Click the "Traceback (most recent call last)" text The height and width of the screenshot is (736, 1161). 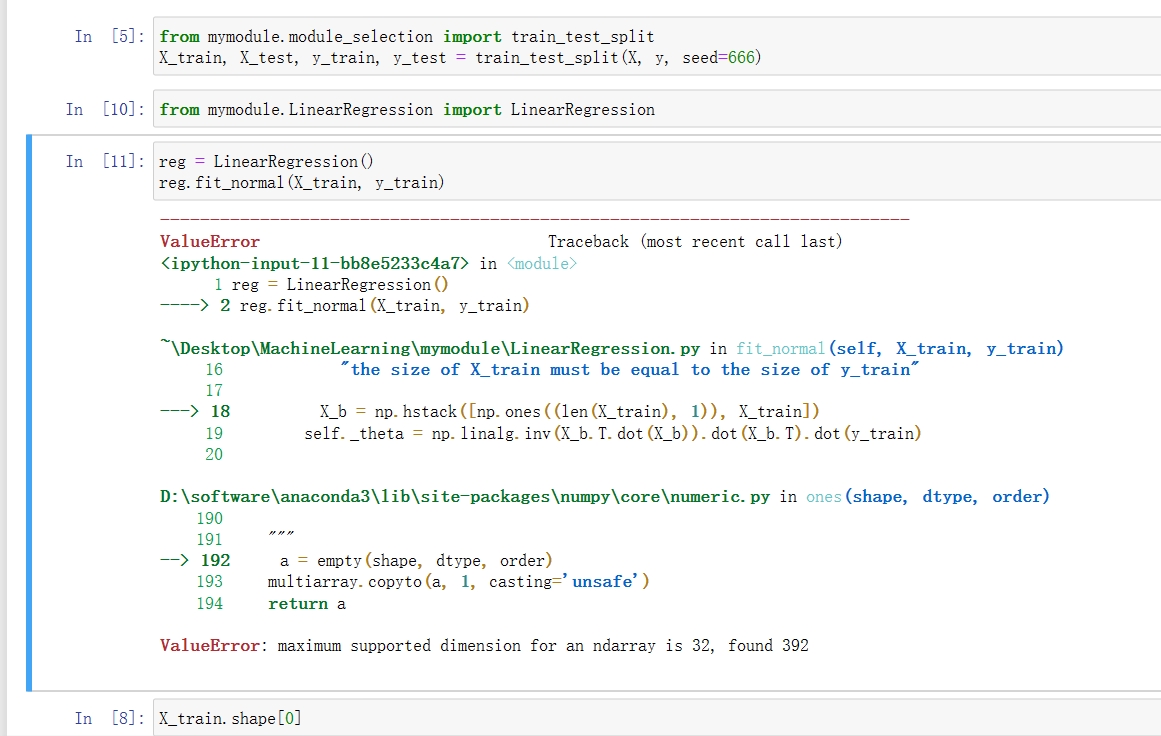pyautogui.click(x=695, y=242)
